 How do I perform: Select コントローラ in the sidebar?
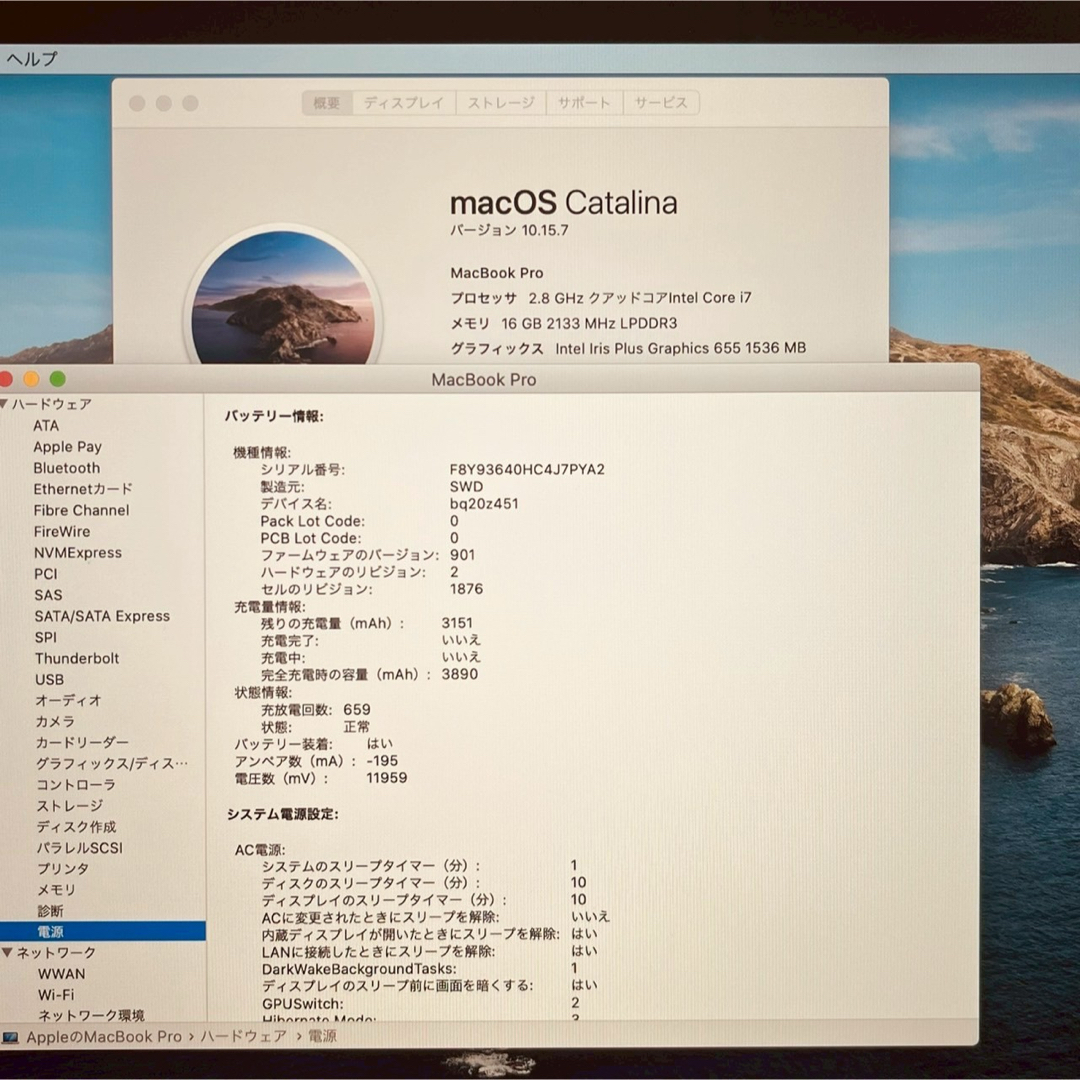(x=76, y=785)
